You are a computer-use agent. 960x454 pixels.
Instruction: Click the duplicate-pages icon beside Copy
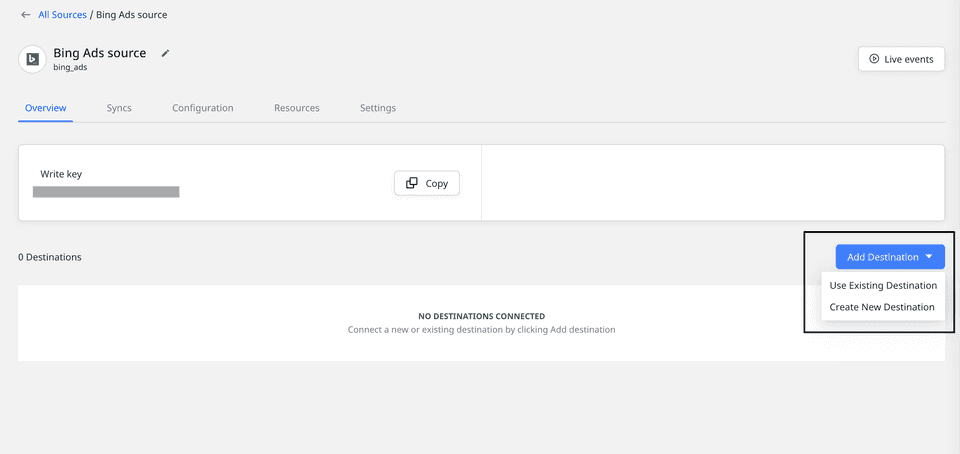pos(412,183)
